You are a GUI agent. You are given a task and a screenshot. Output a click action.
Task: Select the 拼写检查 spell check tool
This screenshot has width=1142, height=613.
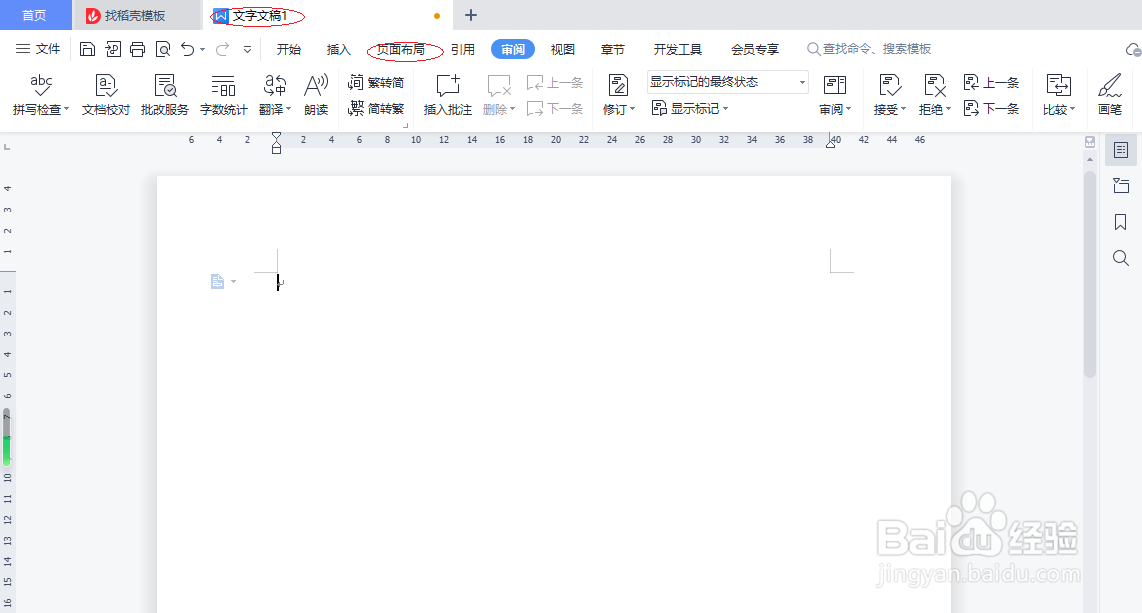tap(39, 95)
